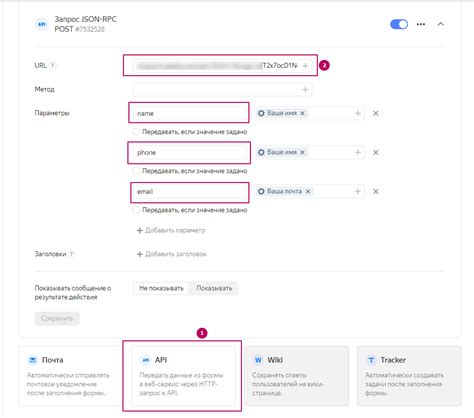Click the plus icon in URL field

tap(305, 66)
